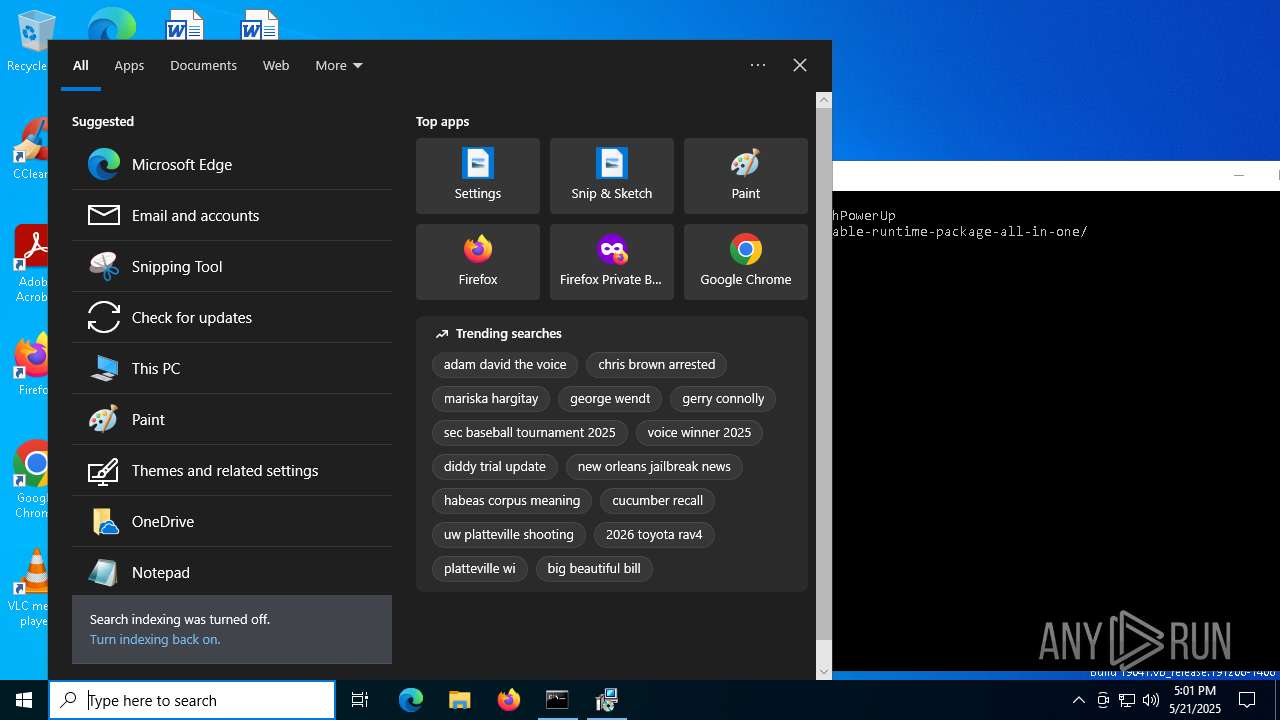This screenshot has width=1280, height=720.
Task: Open the search options ellipsis menu
Action: 758,65
